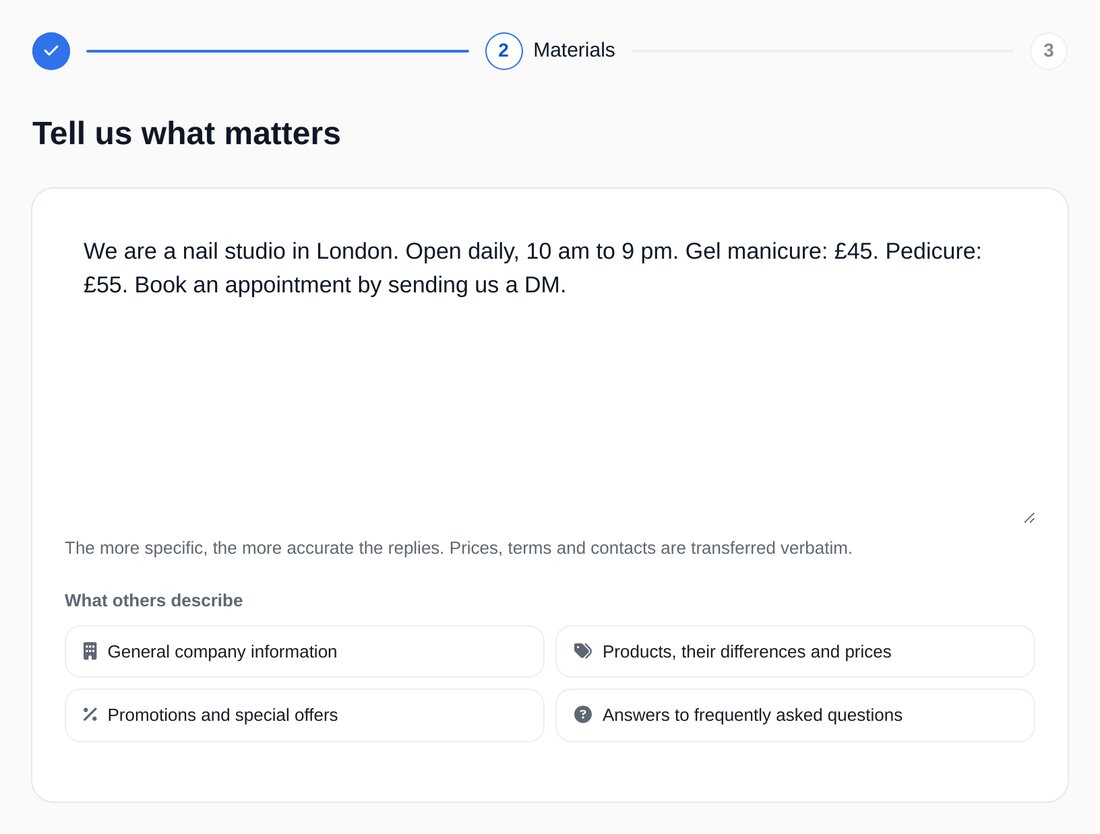Click the gray progress line before step 3

(822, 51)
